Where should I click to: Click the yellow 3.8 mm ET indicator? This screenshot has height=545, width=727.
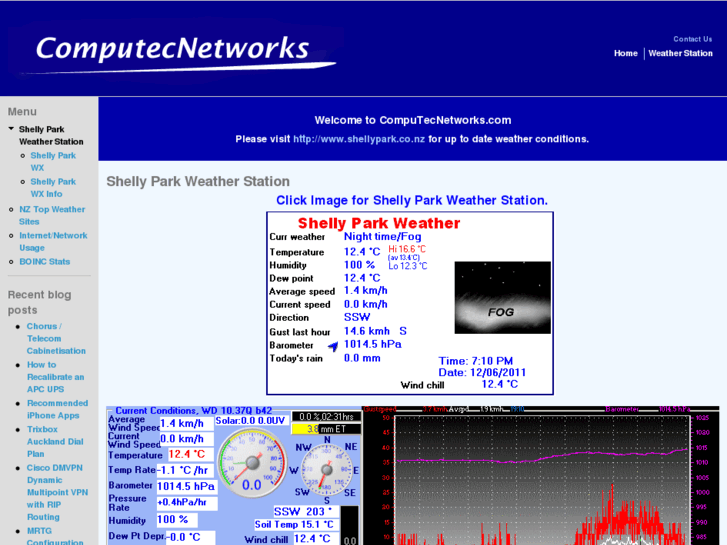[326, 429]
